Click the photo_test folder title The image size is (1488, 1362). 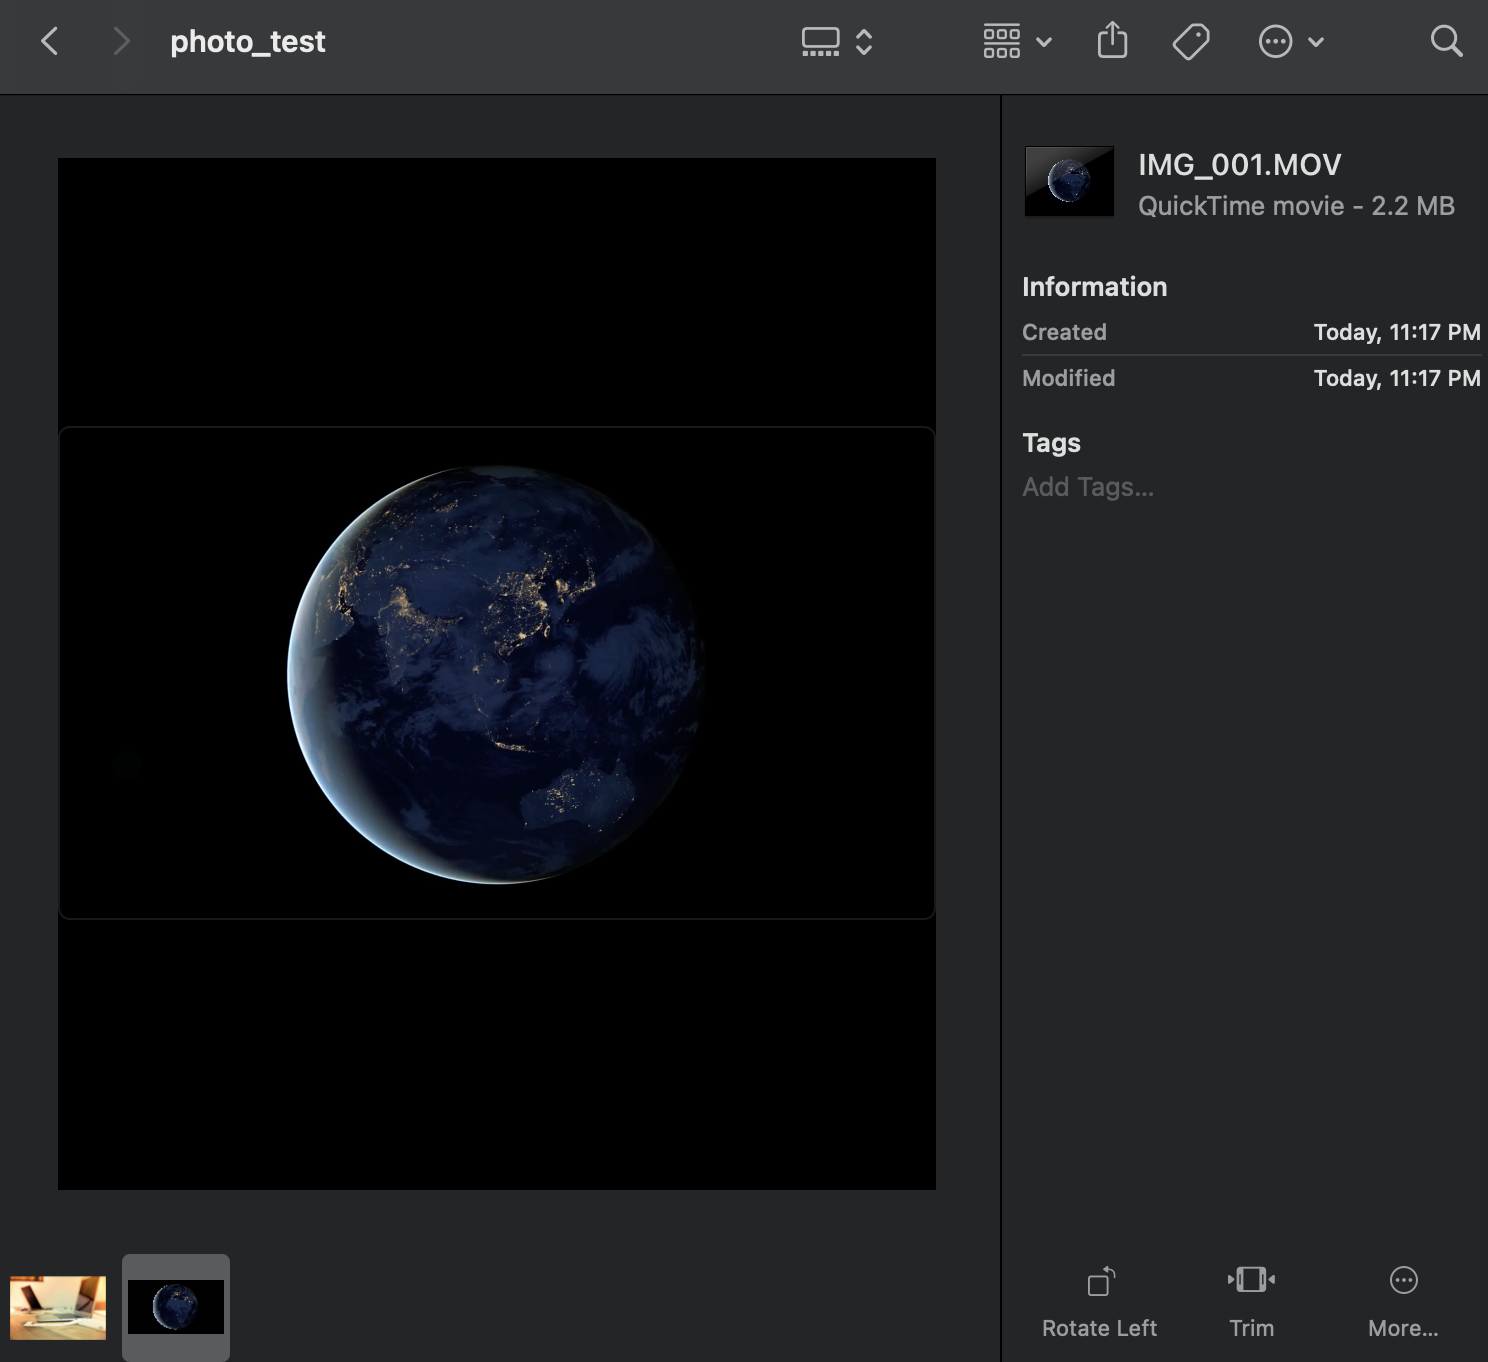(248, 41)
